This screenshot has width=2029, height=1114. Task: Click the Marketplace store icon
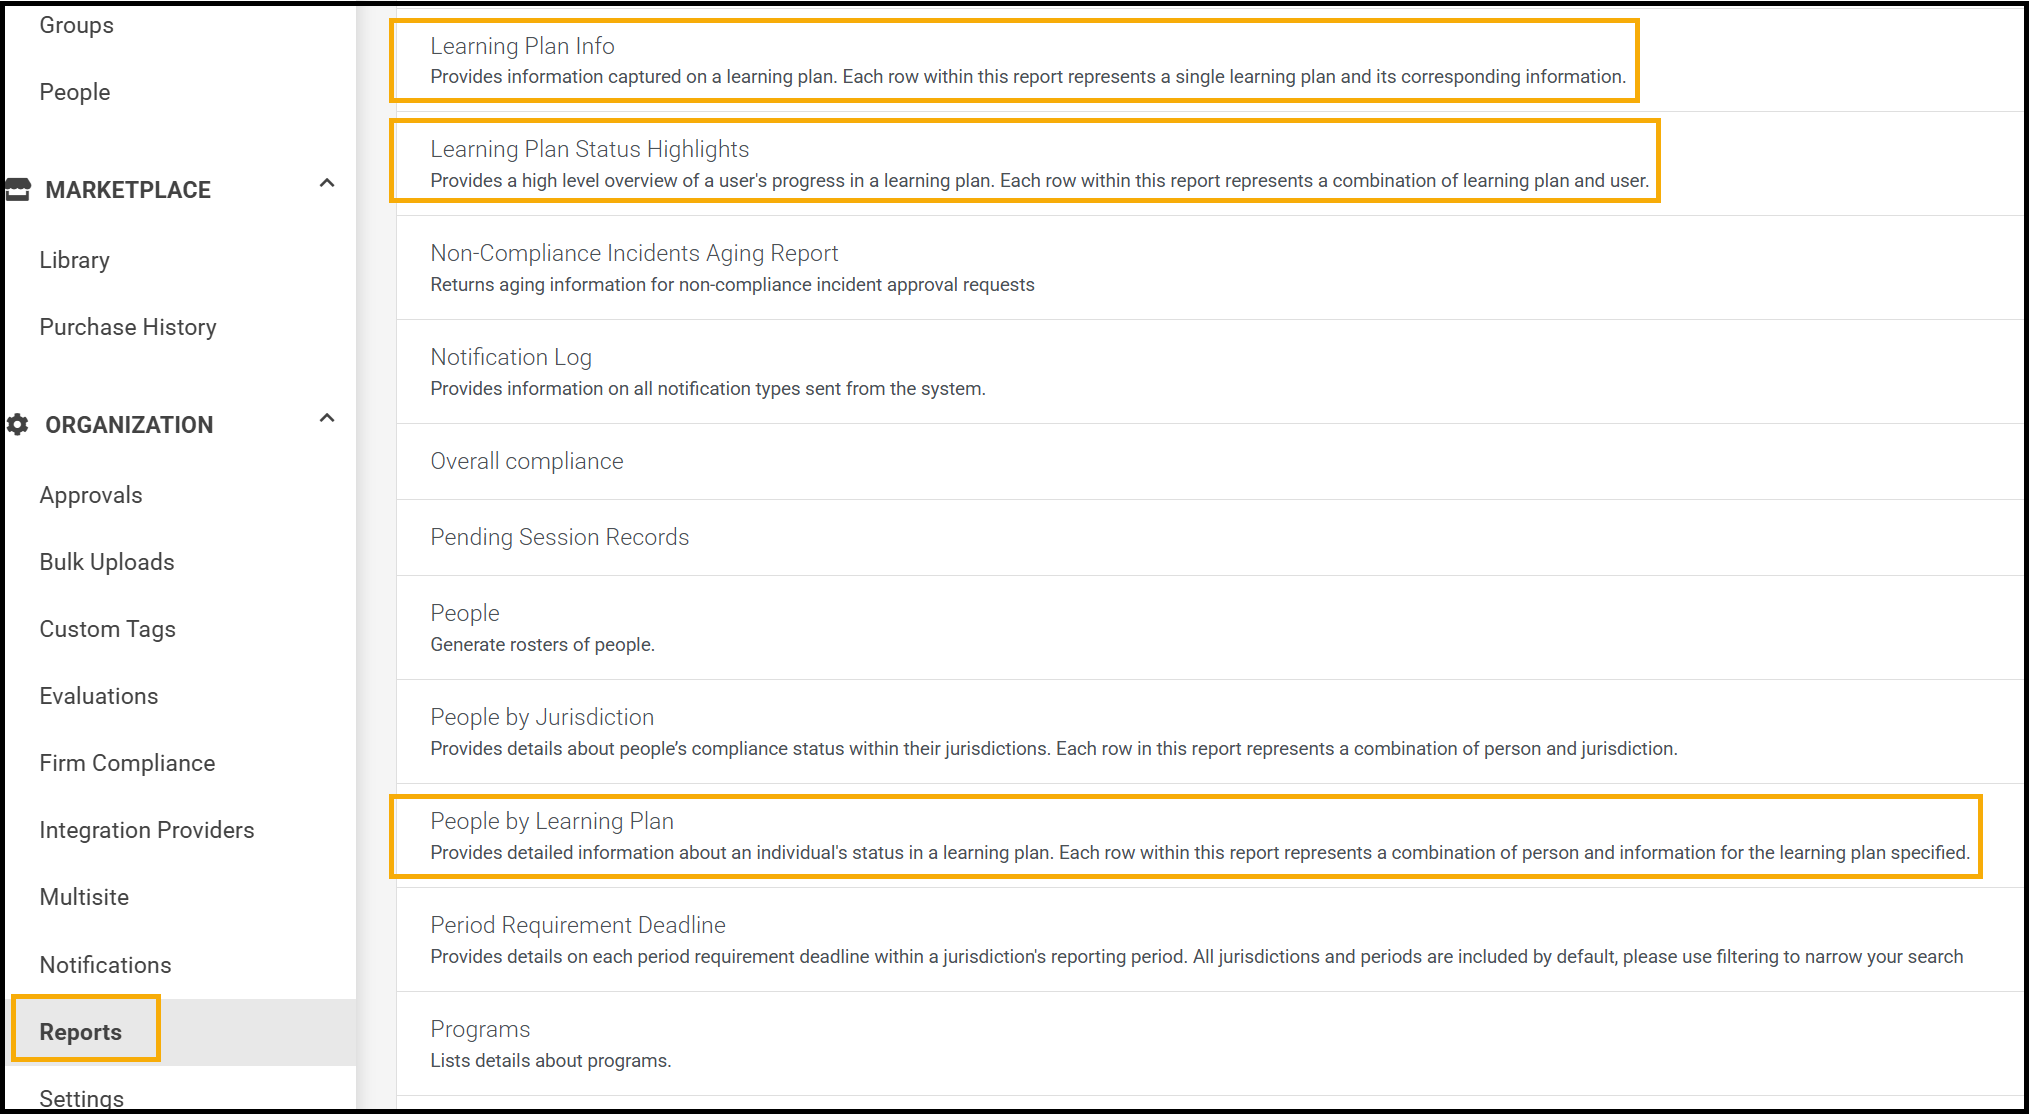18,189
